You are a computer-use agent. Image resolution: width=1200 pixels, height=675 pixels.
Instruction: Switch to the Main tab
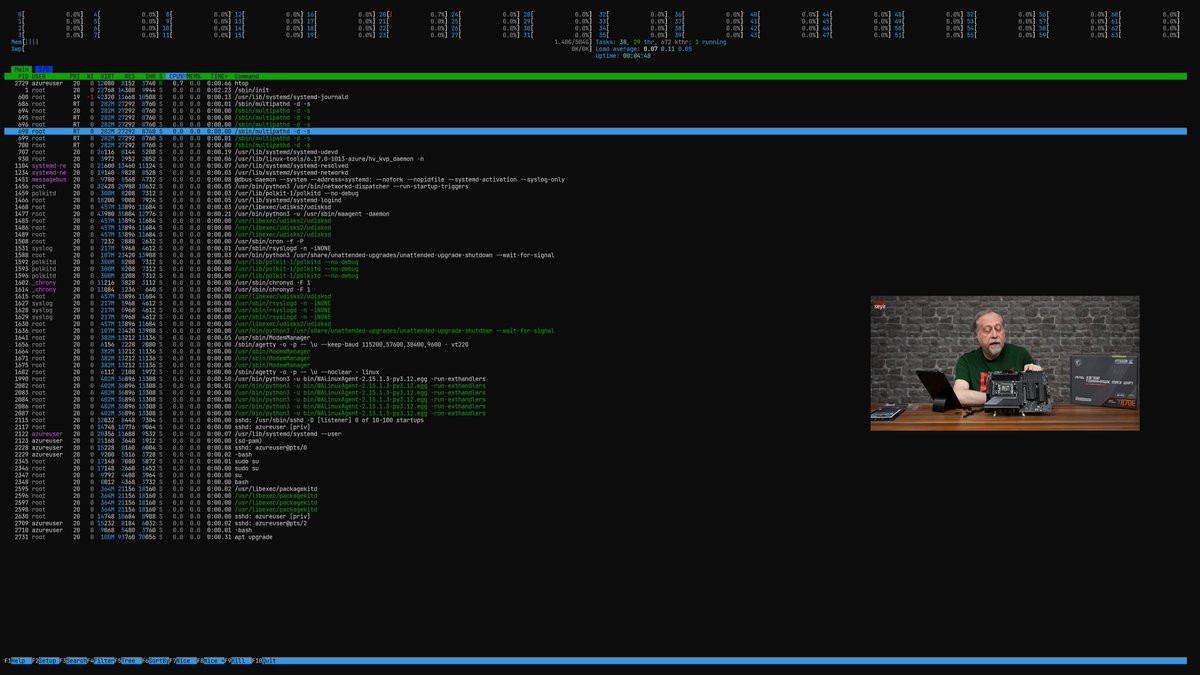point(21,69)
